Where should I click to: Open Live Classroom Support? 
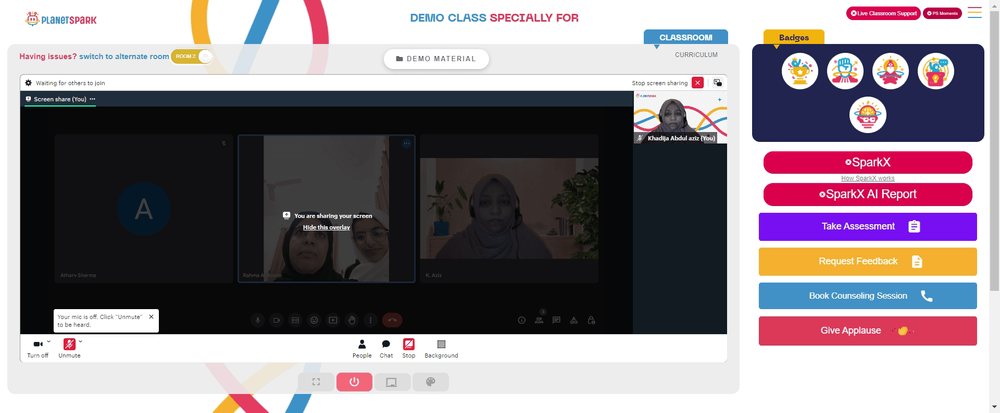coord(883,13)
